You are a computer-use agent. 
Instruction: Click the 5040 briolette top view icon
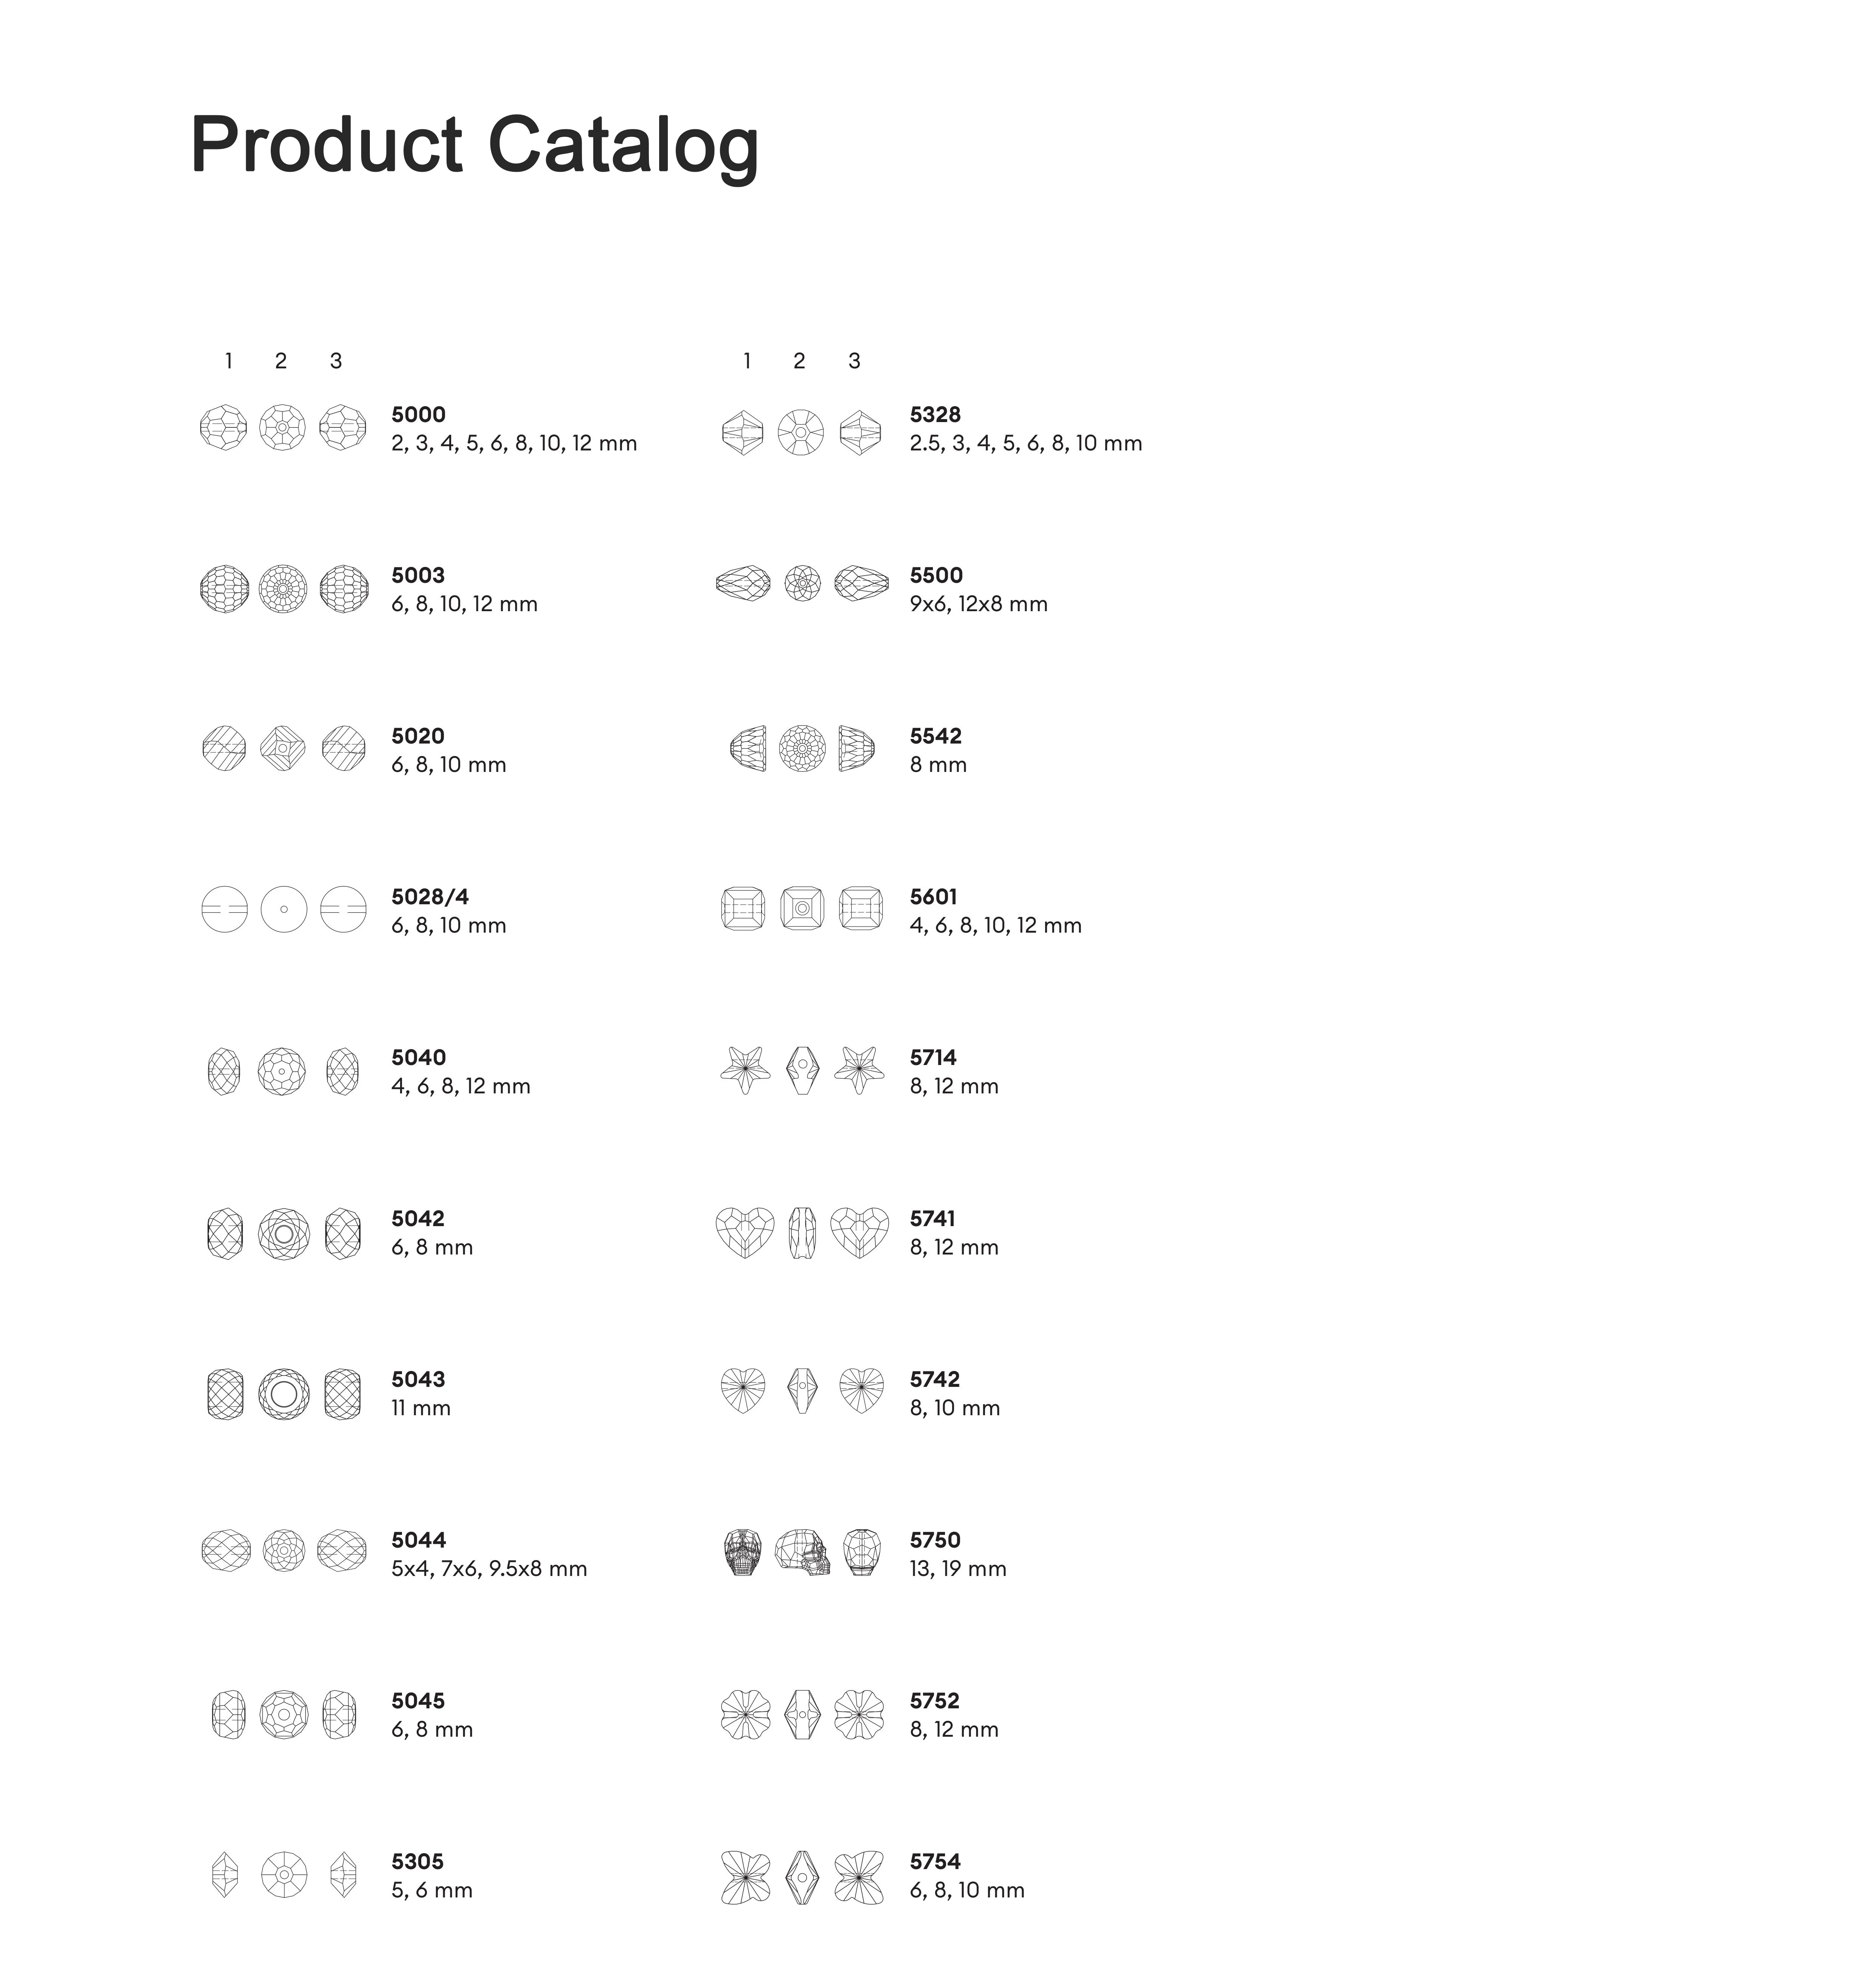[282, 1071]
